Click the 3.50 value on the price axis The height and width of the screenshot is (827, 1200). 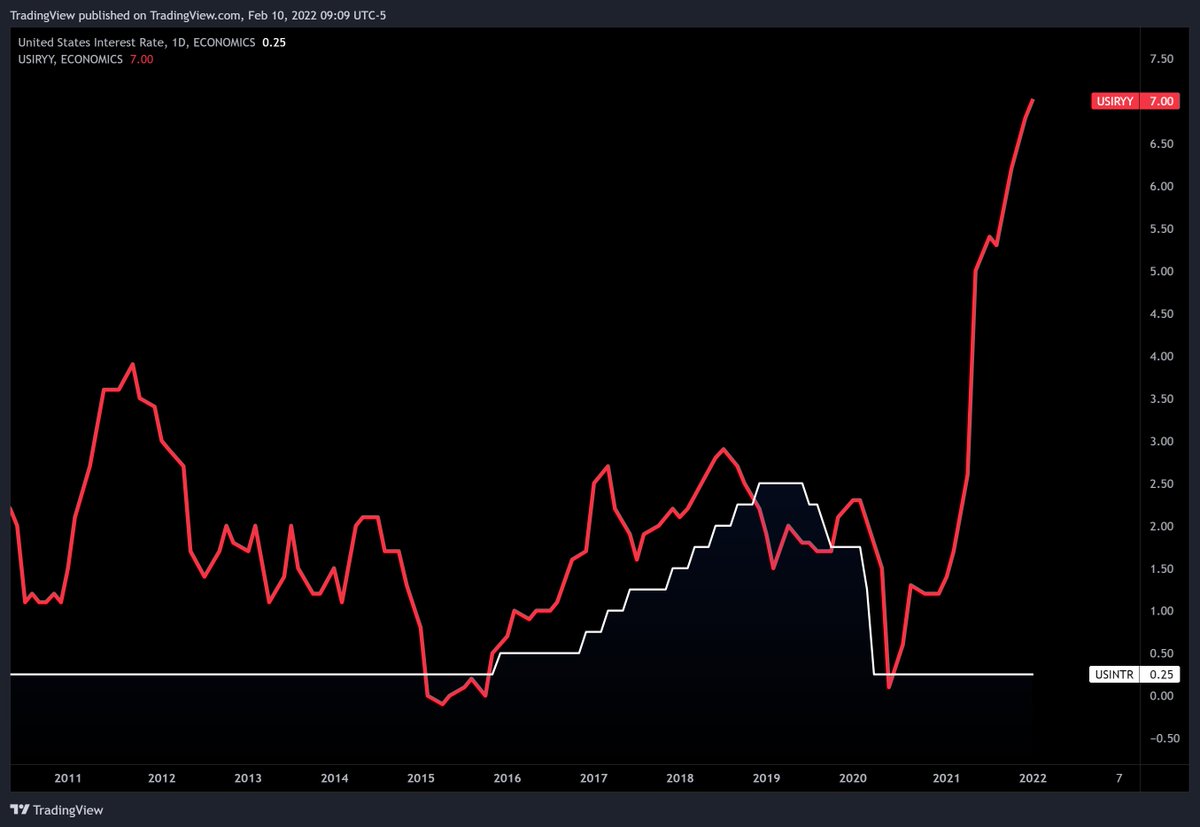pos(1161,399)
